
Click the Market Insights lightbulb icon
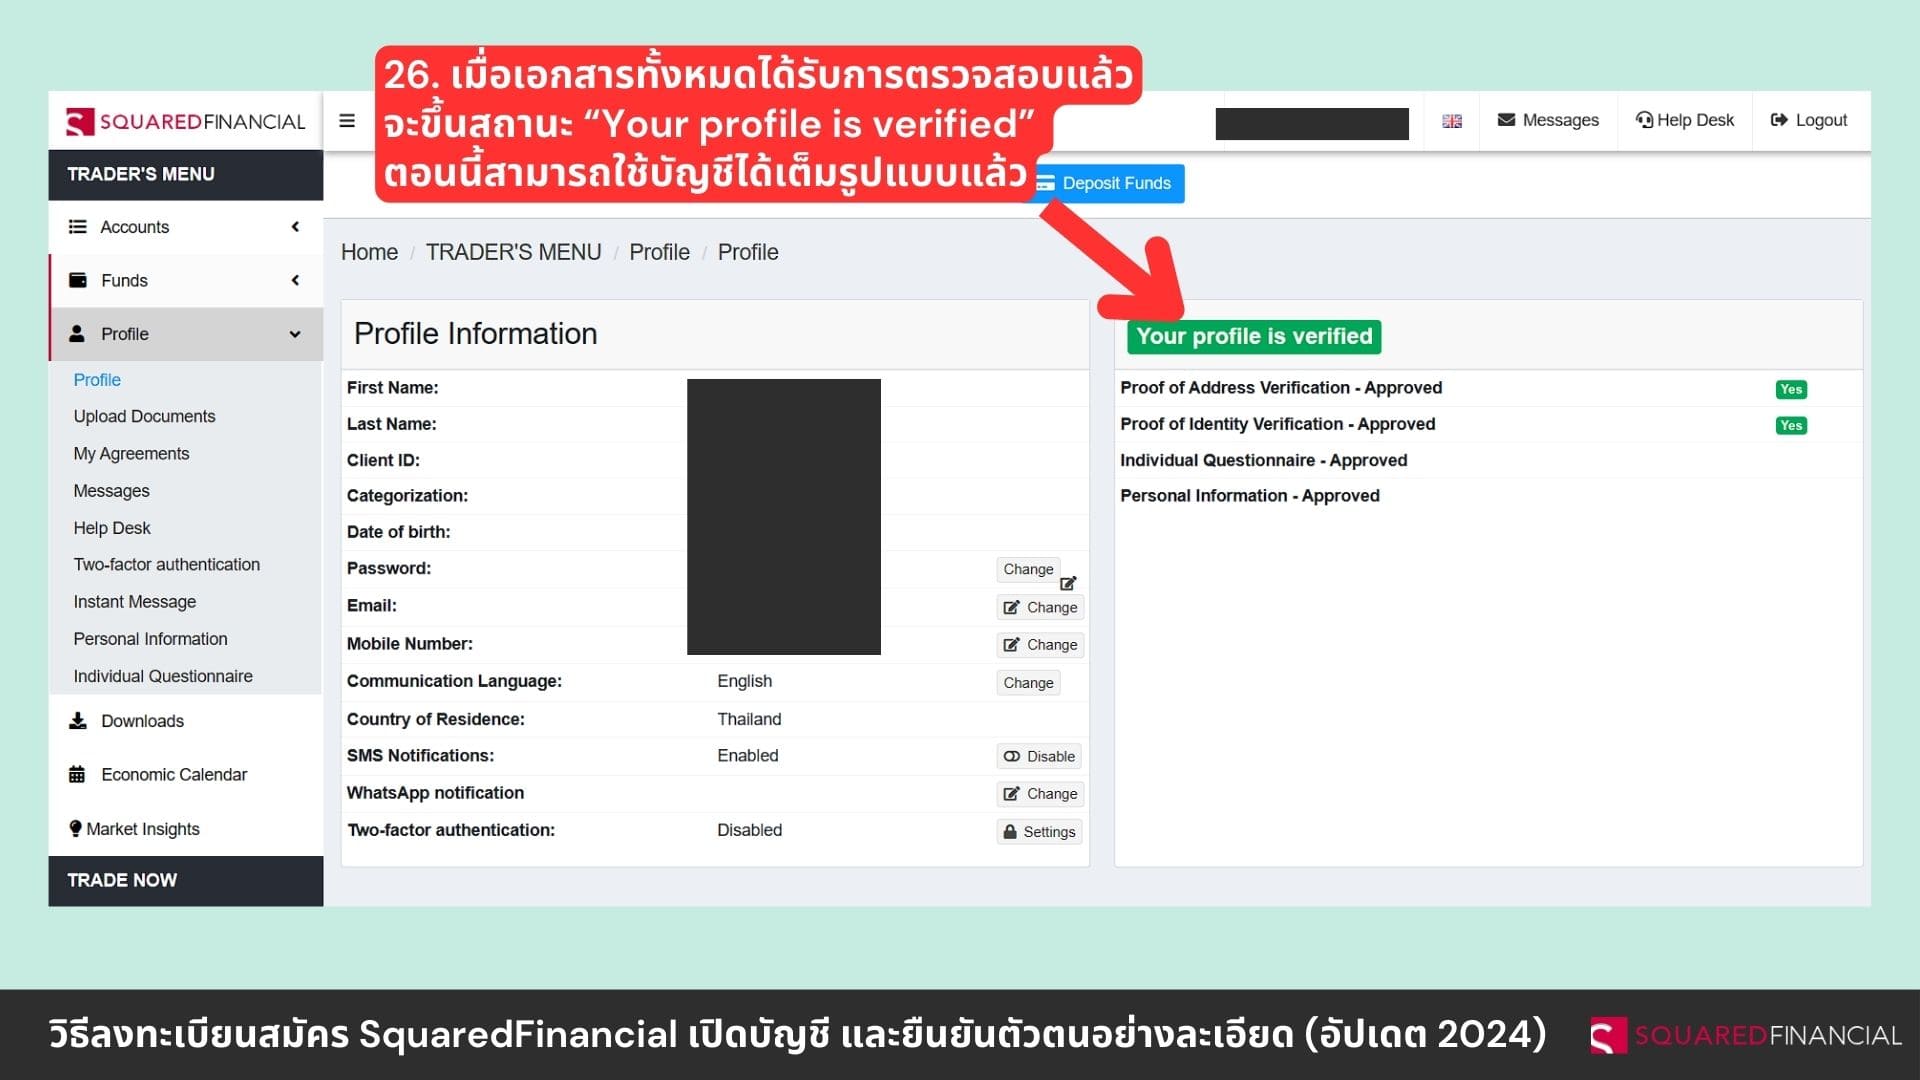[75, 829]
